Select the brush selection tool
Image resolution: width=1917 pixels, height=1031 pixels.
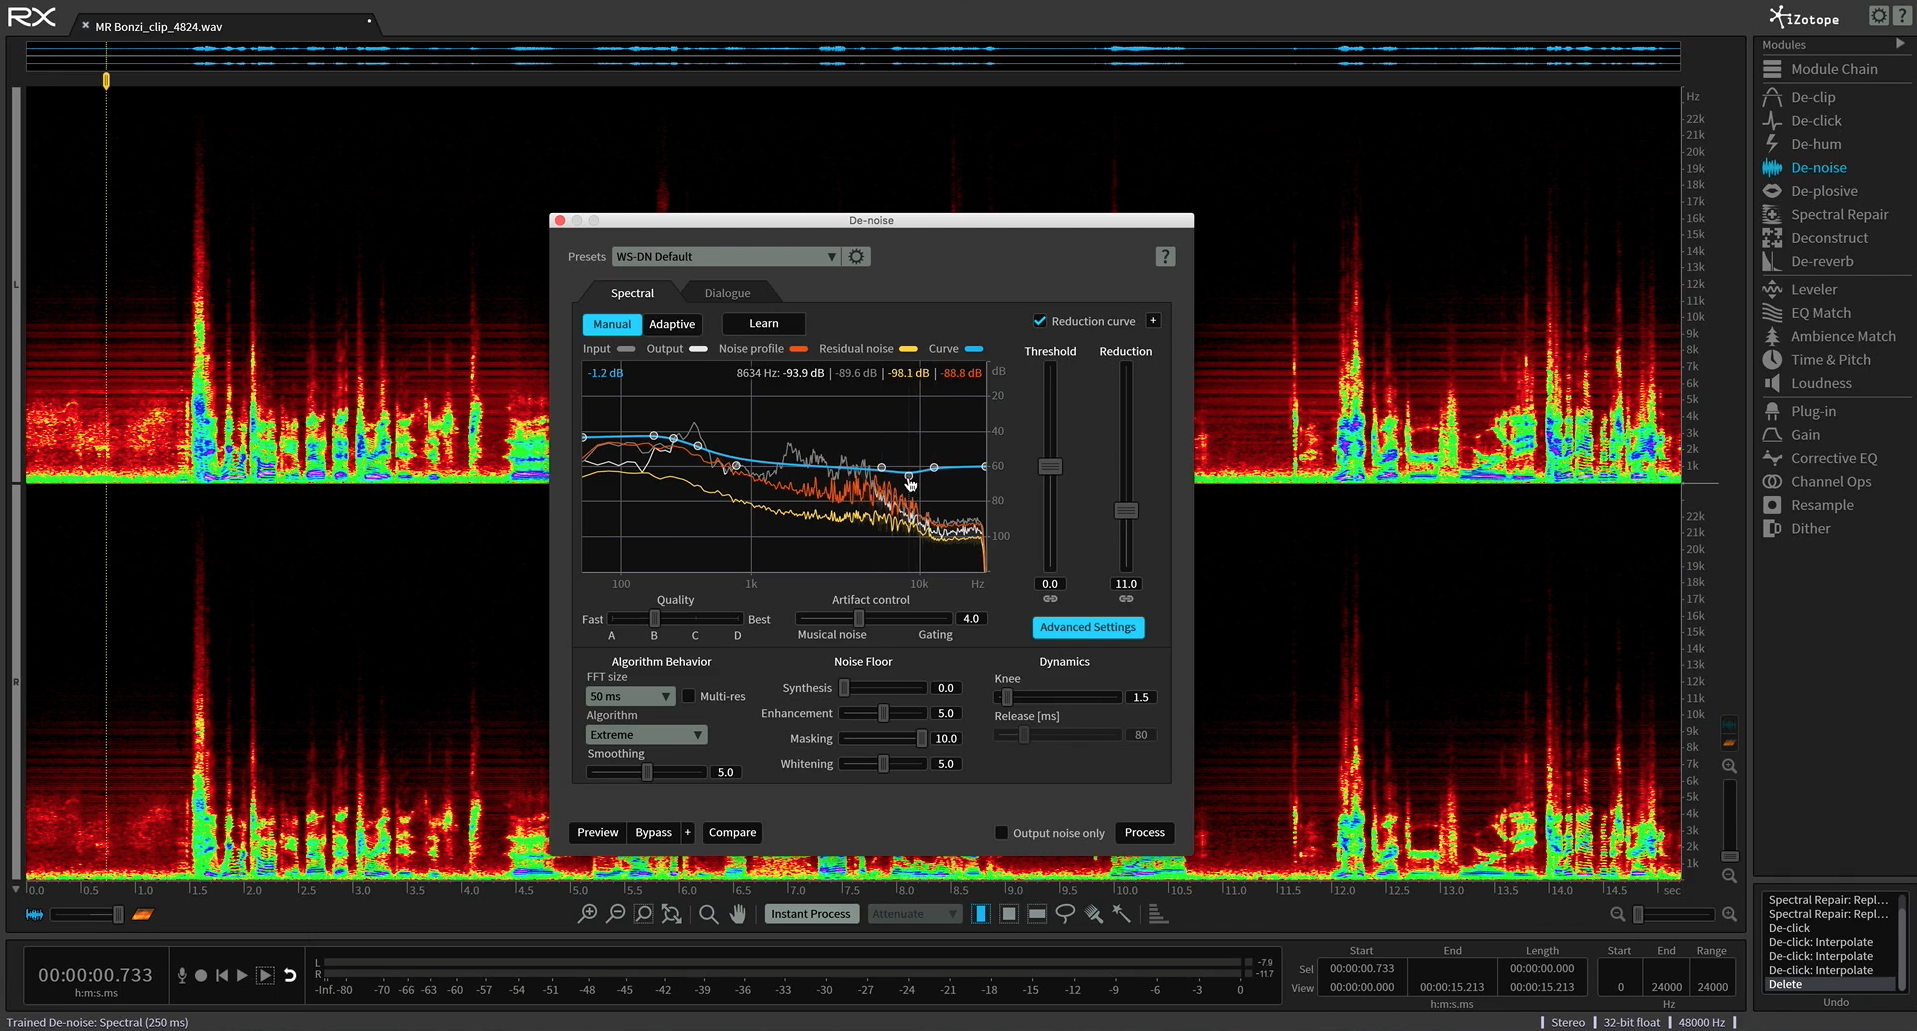(1093, 914)
